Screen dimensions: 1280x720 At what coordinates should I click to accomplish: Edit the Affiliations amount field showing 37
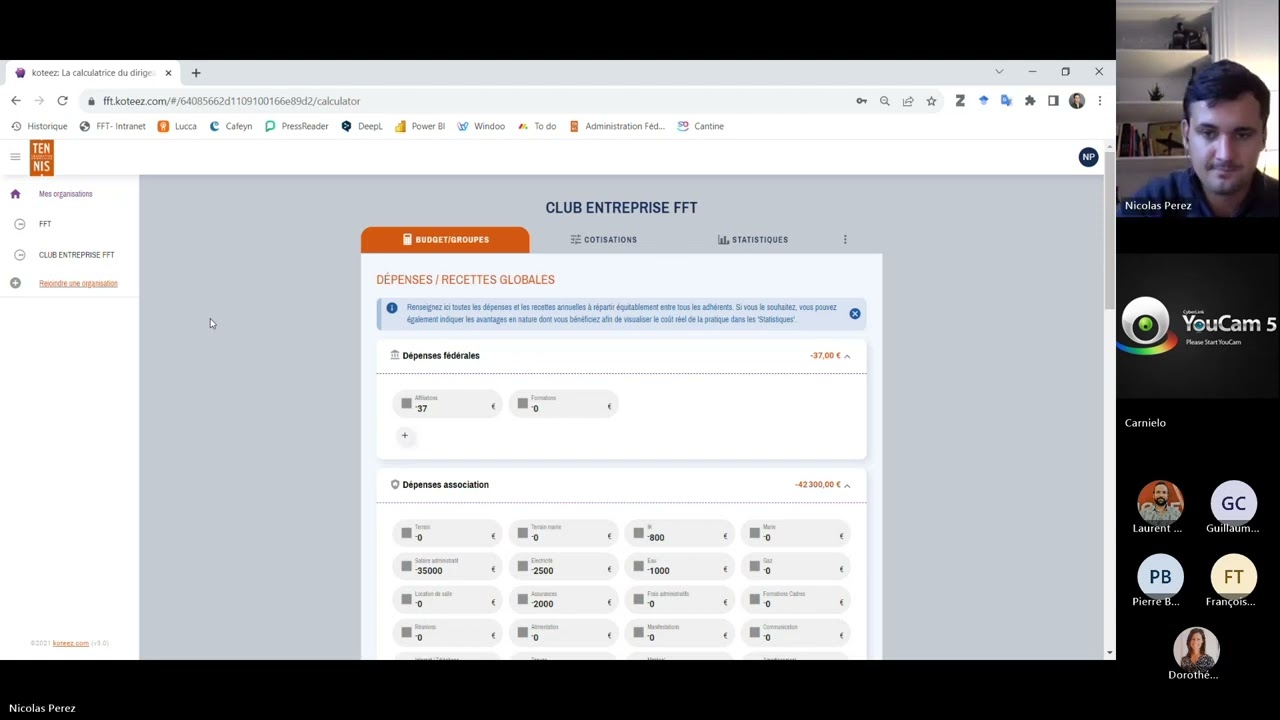449,404
